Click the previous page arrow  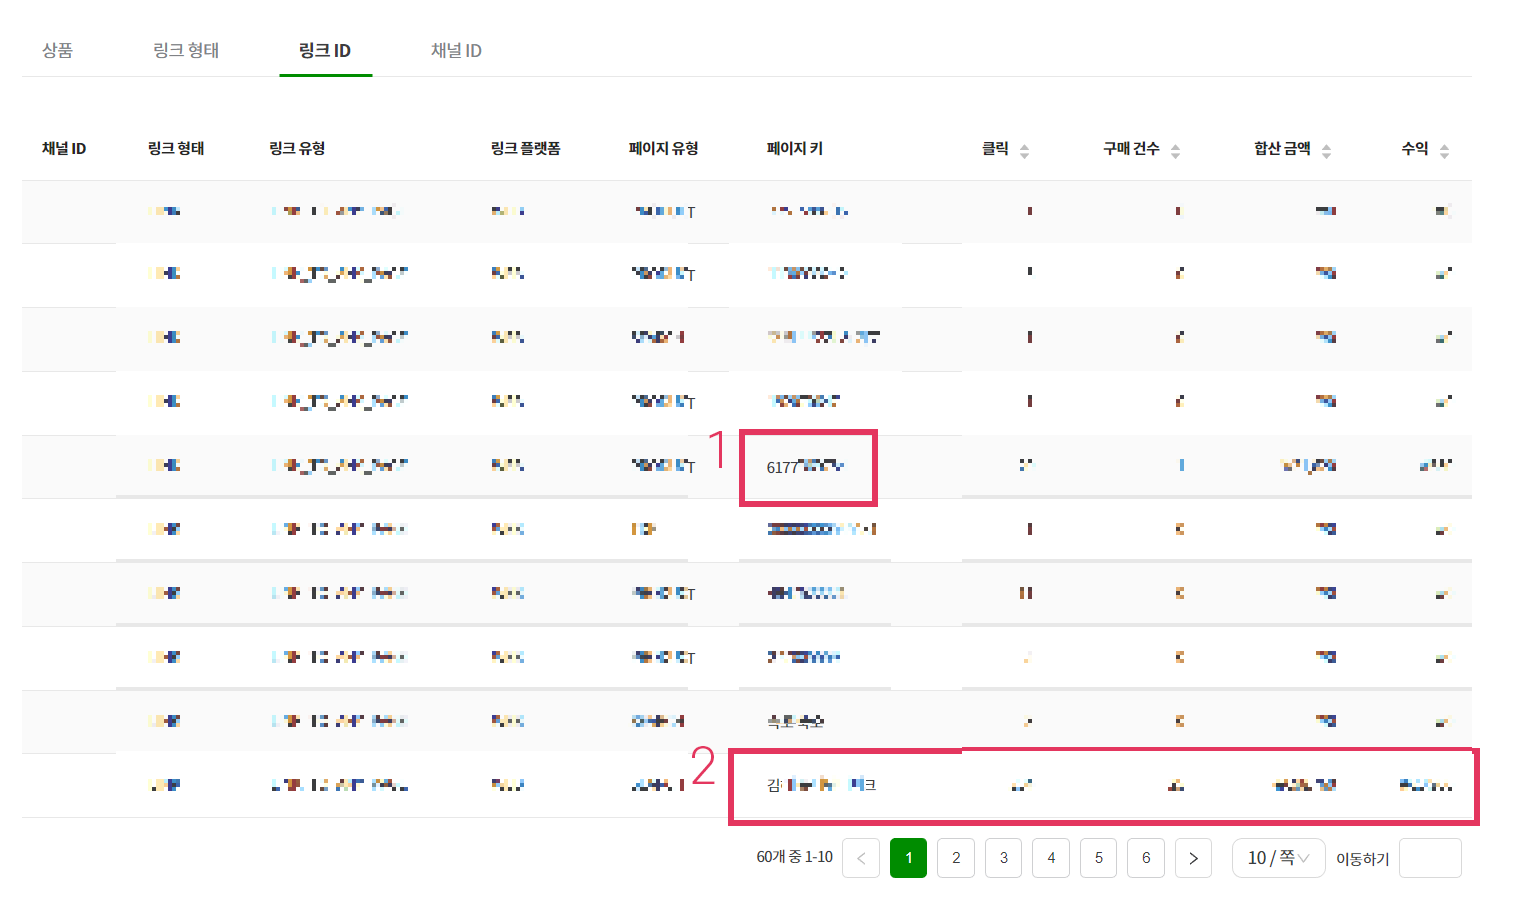(861, 858)
